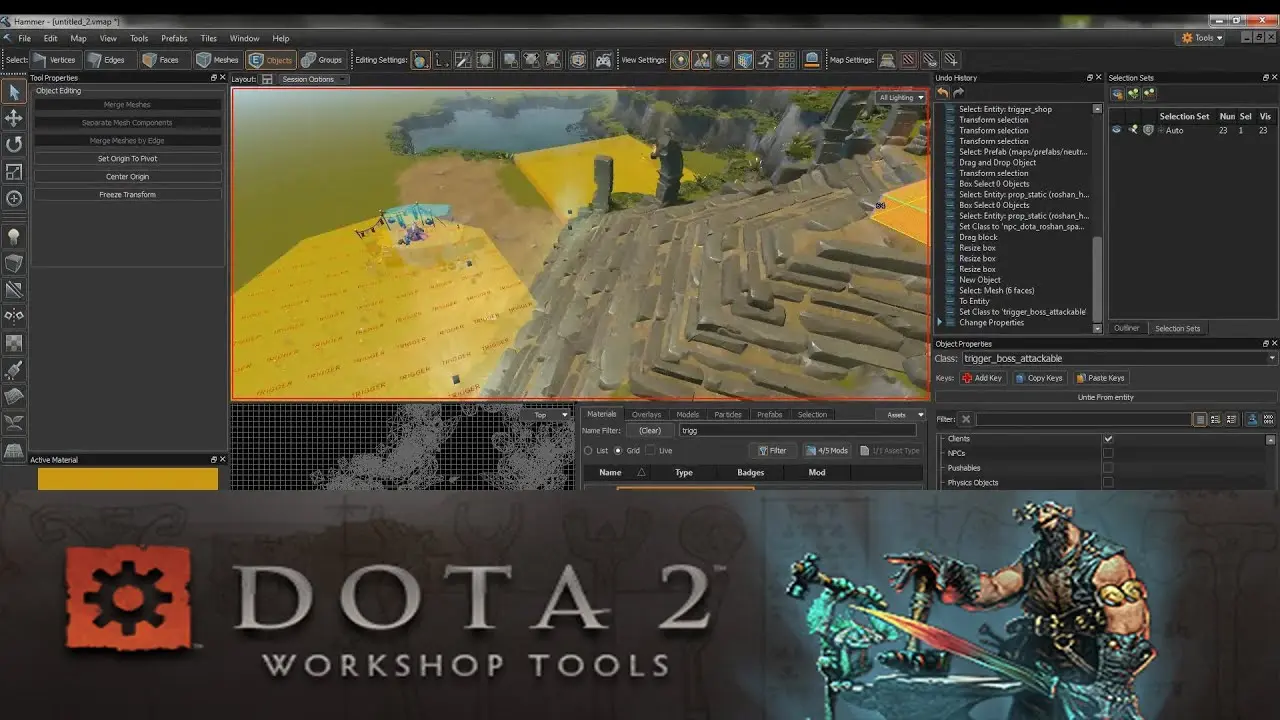
Task: Click the Set Origin To Pivot button
Action: tap(127, 159)
